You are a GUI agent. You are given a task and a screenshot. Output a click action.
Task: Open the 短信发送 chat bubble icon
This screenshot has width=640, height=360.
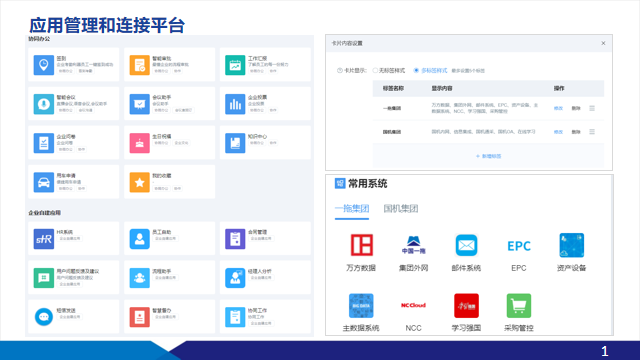click(x=44, y=317)
